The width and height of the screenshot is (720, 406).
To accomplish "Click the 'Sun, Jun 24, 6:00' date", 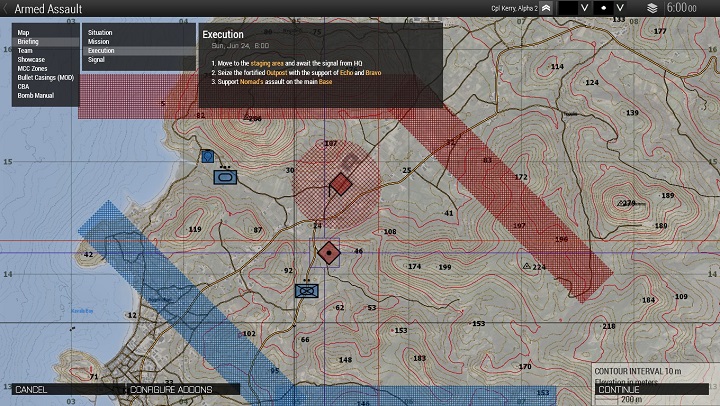I will tap(240, 45).
